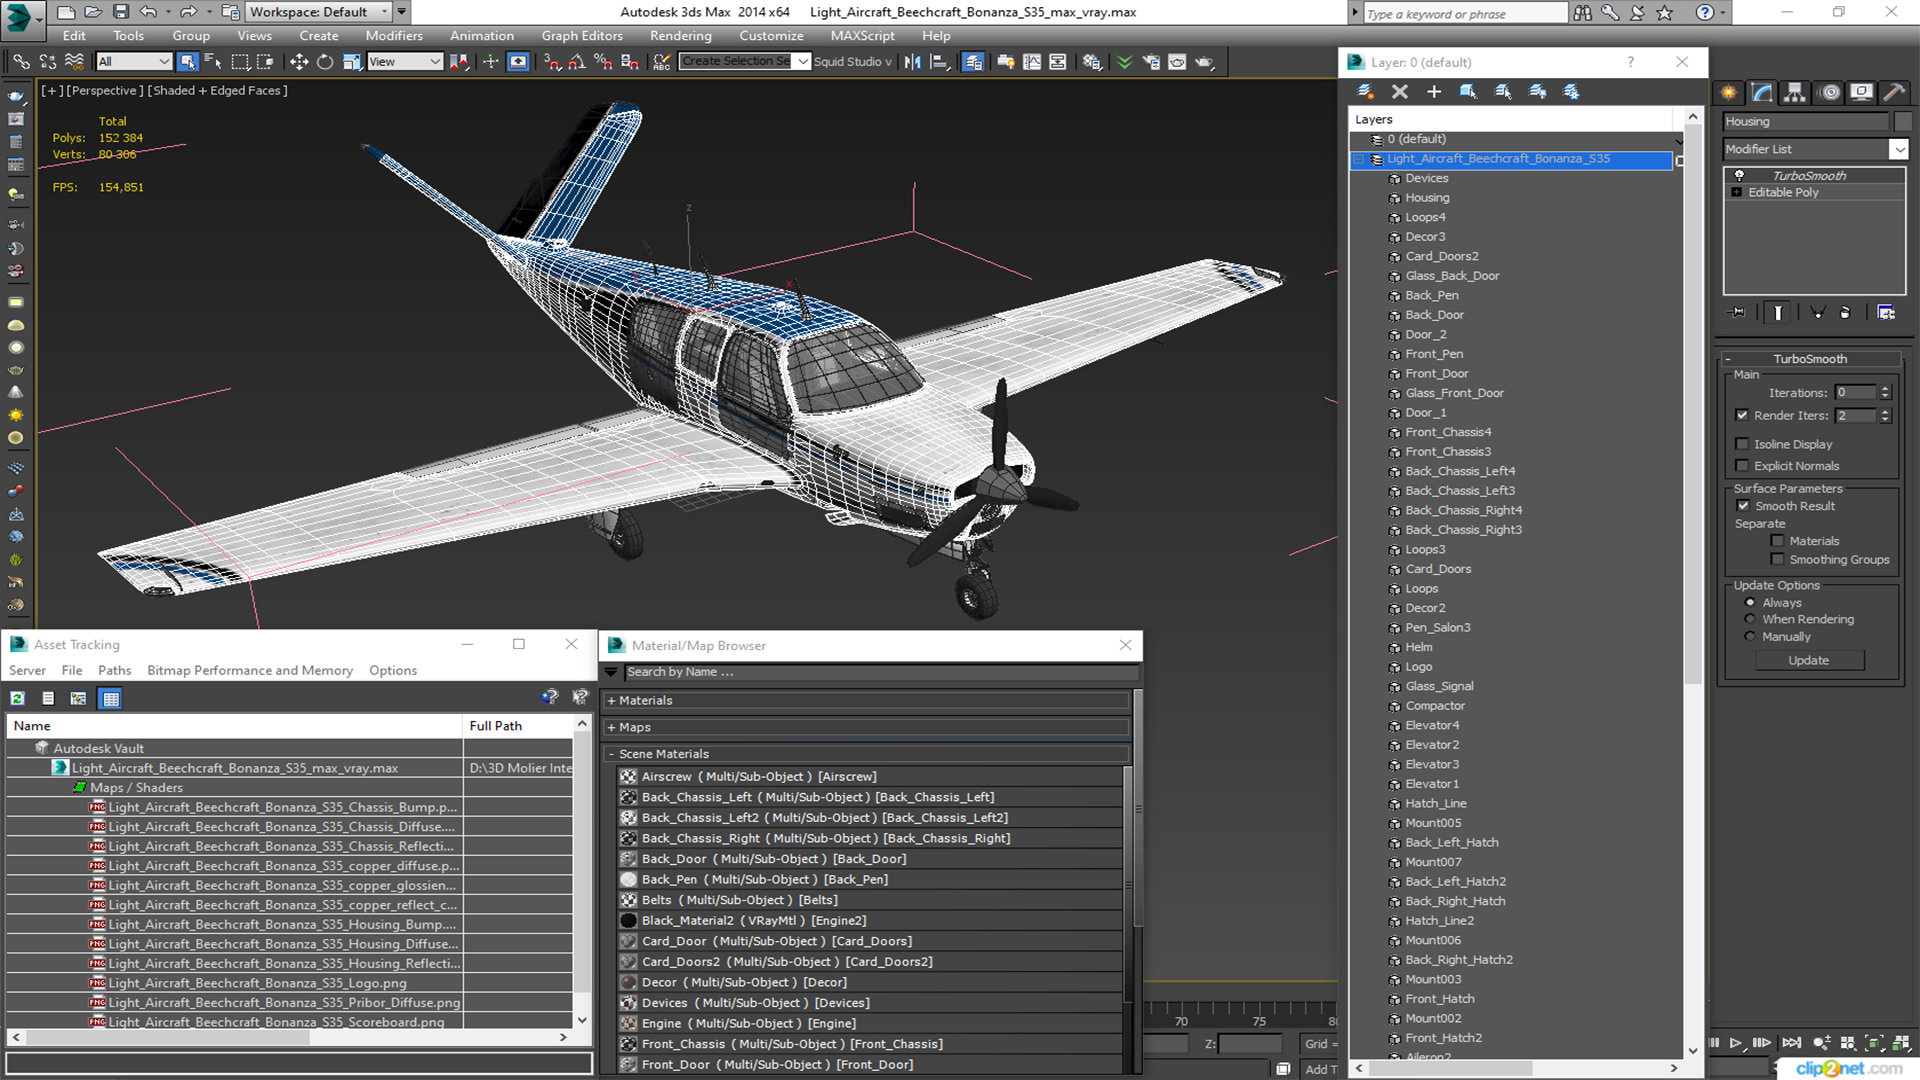The image size is (1920, 1080).
Task: Click Select Highlighted Objects and Layers icon
Action: 1468,91
